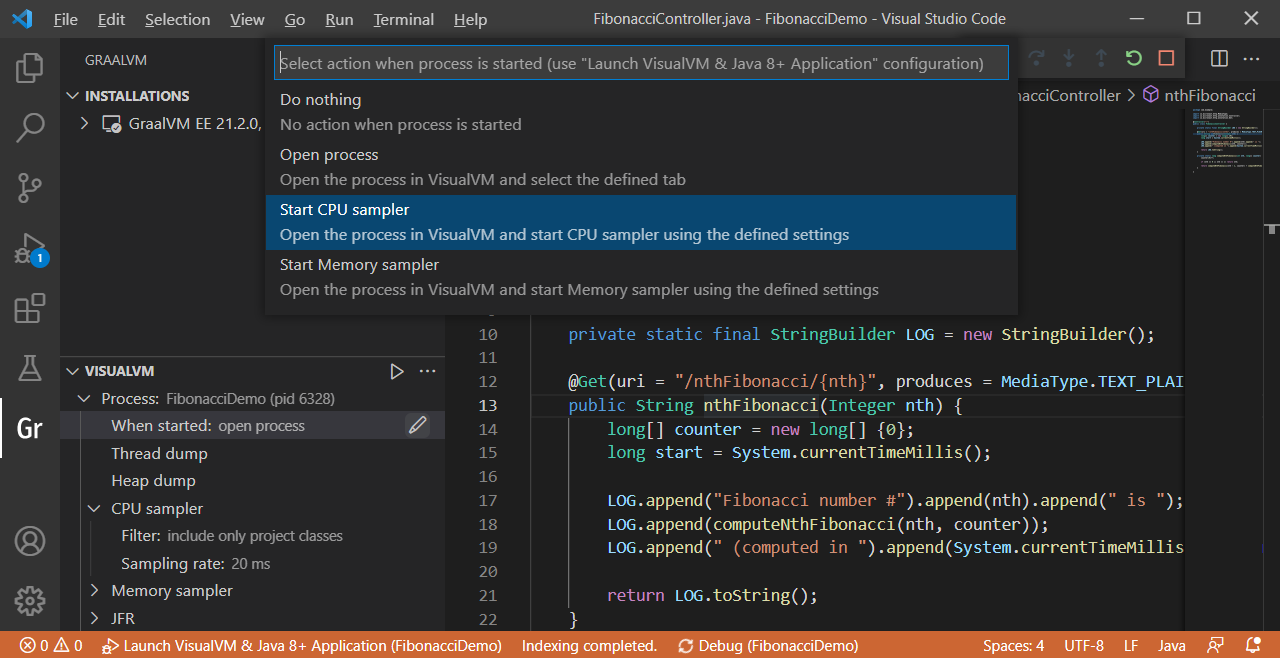Open the Source Control view
Viewport: 1280px width, 658px height.
tap(30, 187)
